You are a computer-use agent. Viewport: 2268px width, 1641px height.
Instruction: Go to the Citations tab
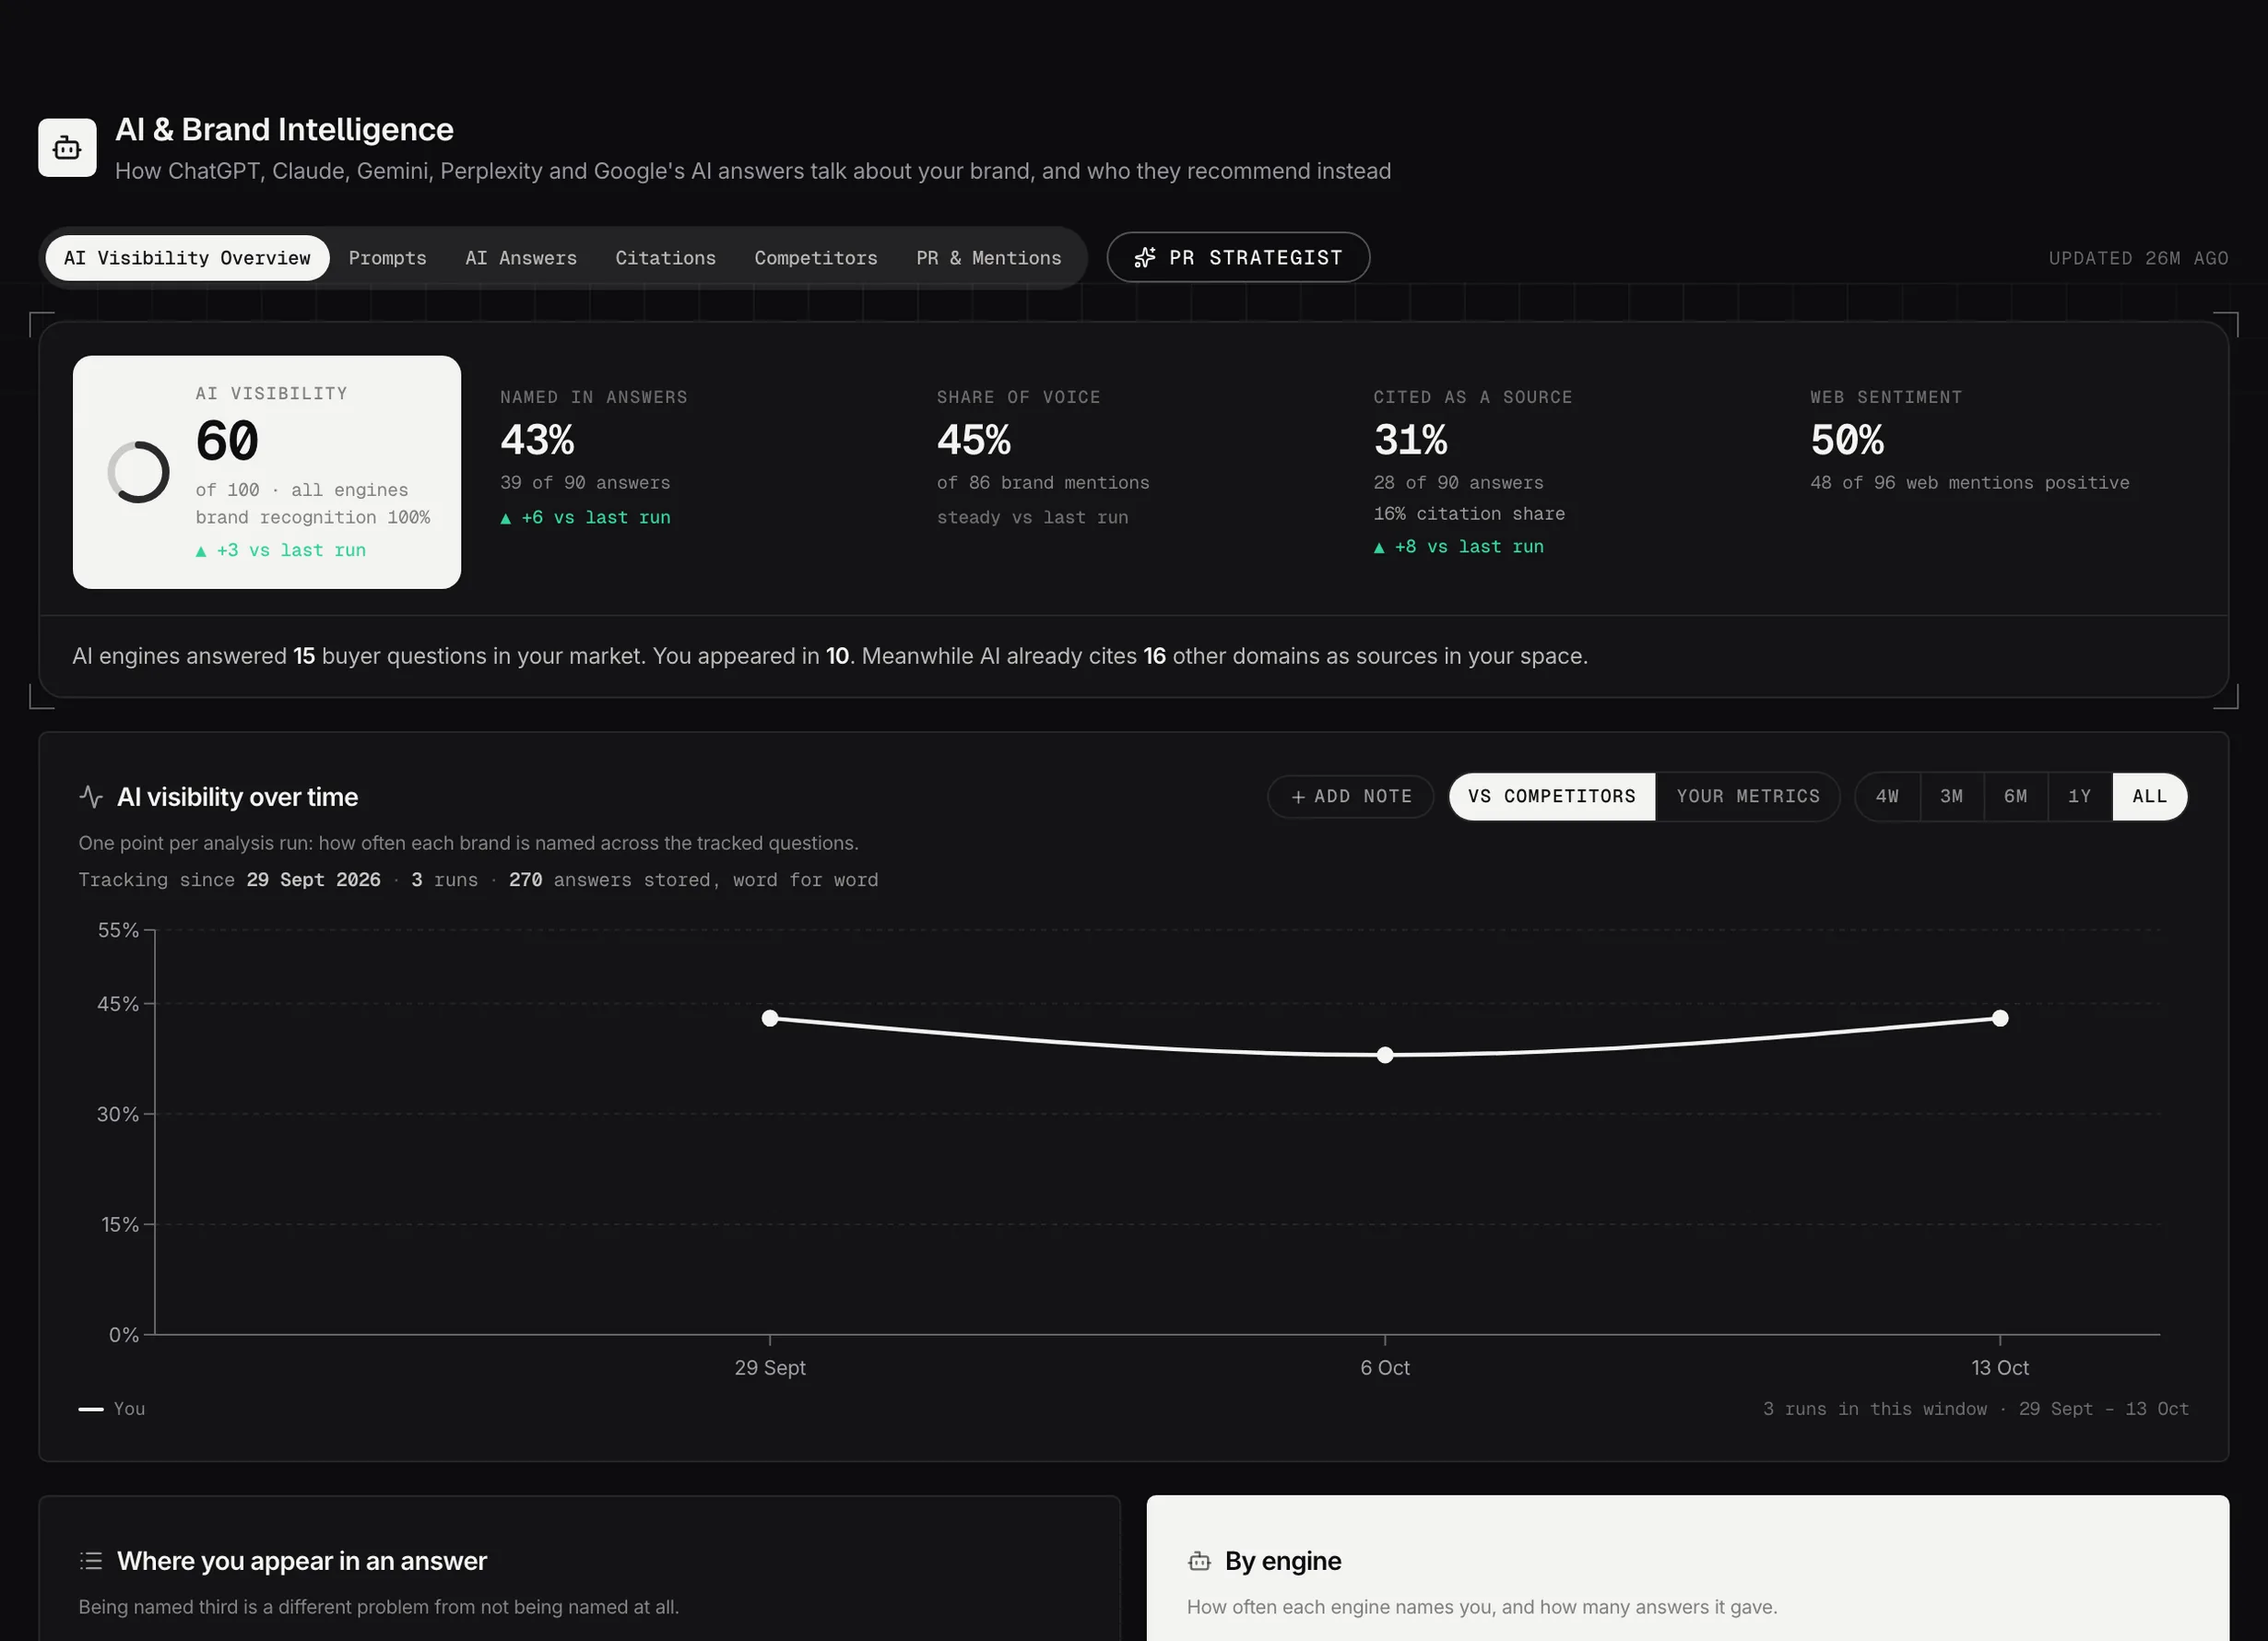[x=665, y=258]
